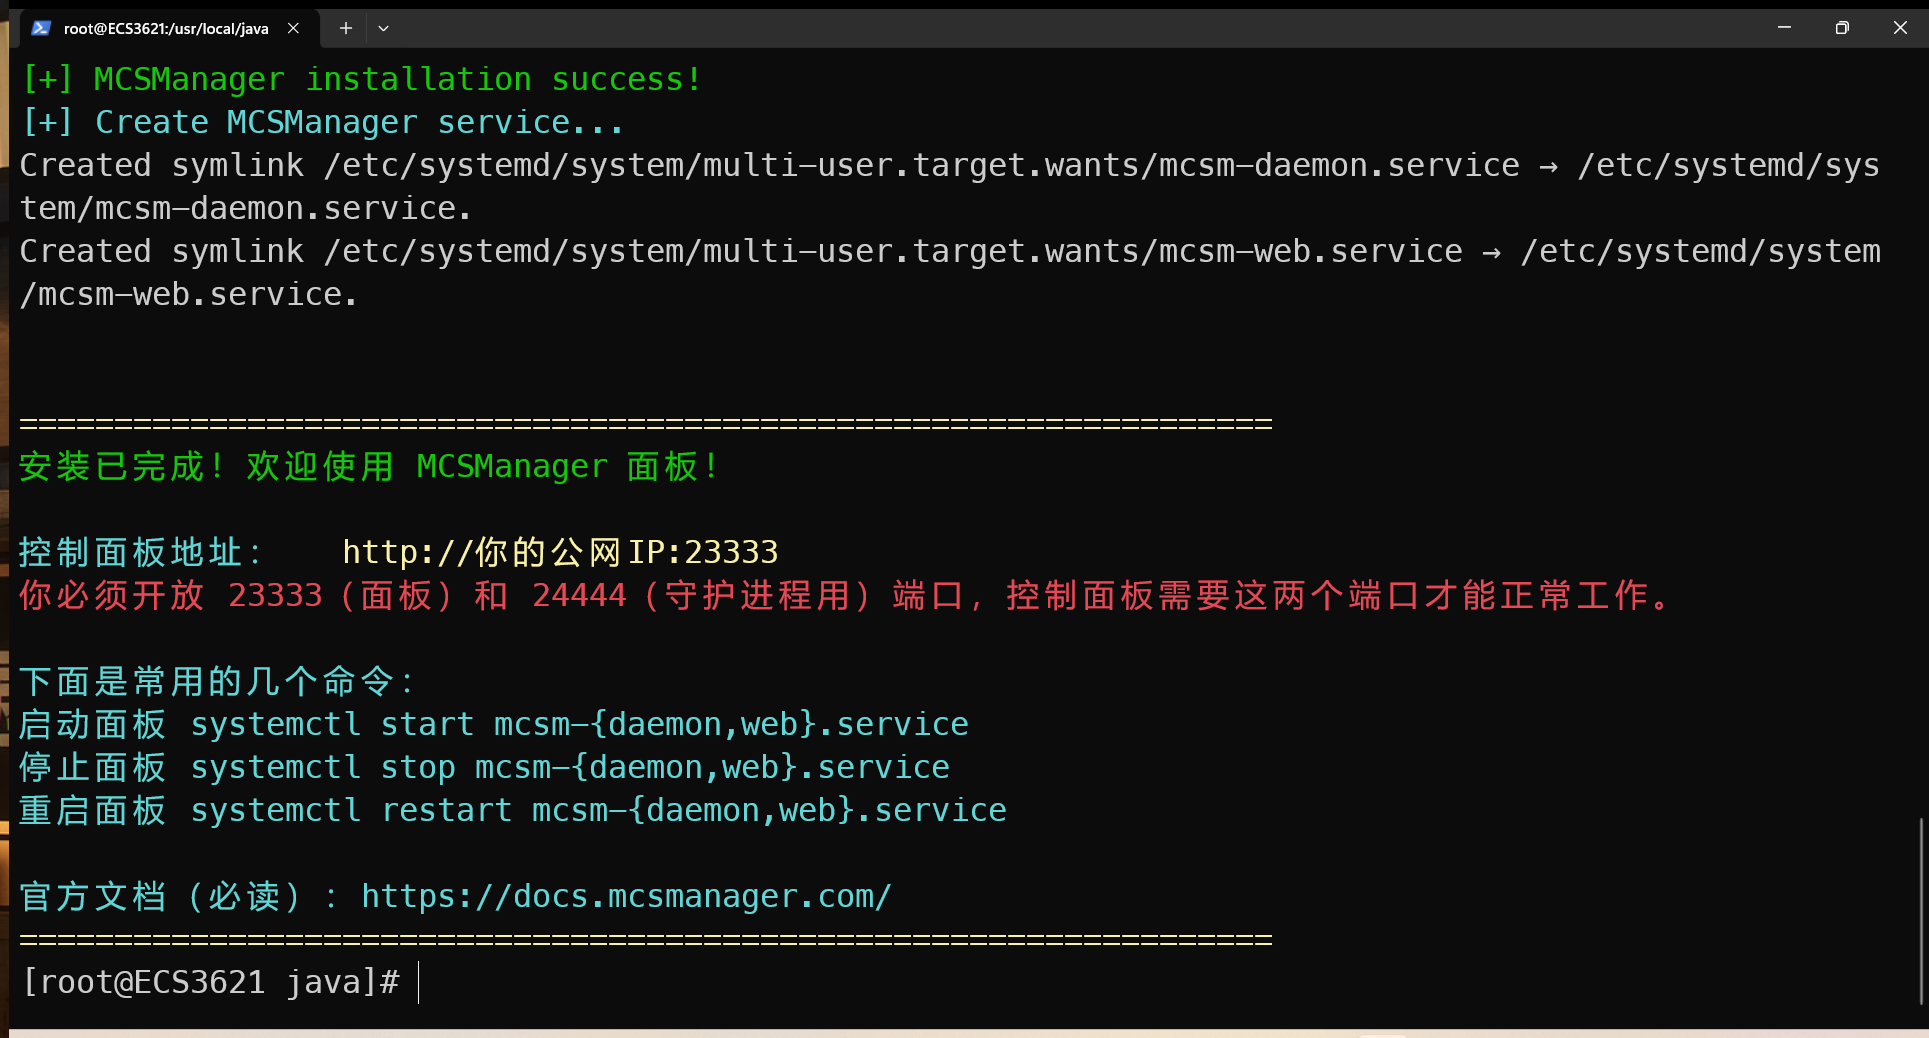This screenshot has width=1929, height=1038.
Task: Click the http panel address with port 23333
Action: [560, 552]
